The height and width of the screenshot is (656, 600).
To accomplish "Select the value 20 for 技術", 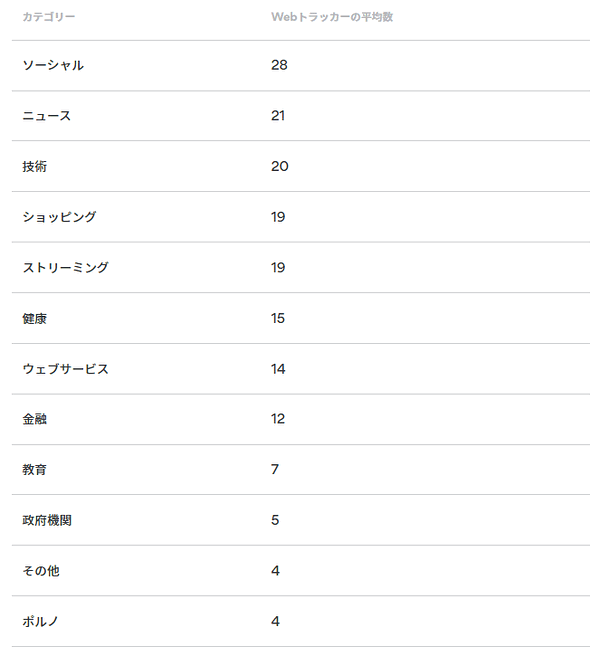I will click(279, 166).
